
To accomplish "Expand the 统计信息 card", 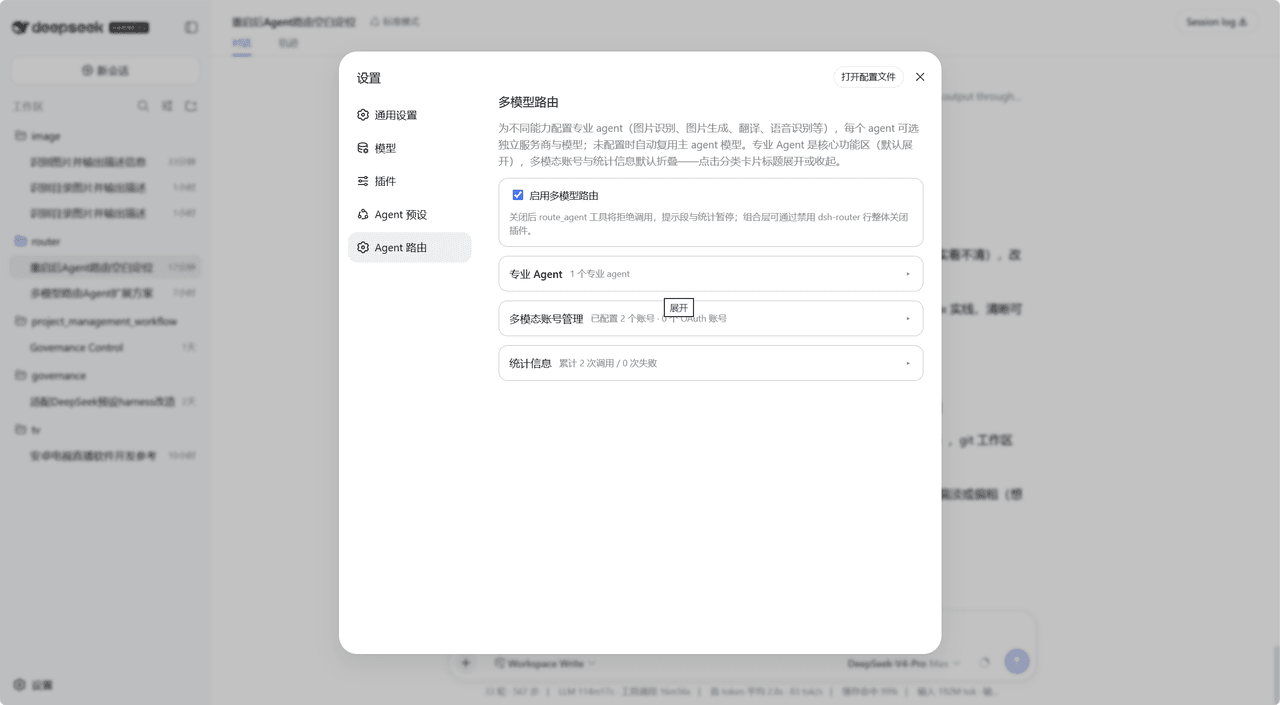I will (x=710, y=363).
